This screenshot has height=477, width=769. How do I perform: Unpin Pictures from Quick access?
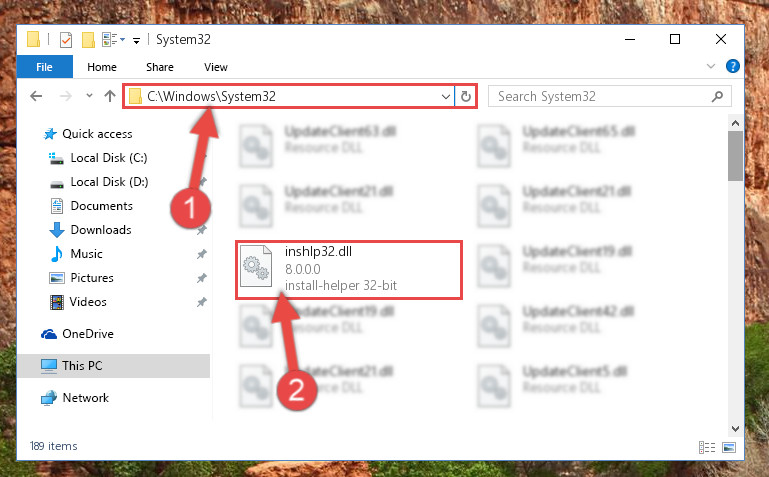(202, 278)
